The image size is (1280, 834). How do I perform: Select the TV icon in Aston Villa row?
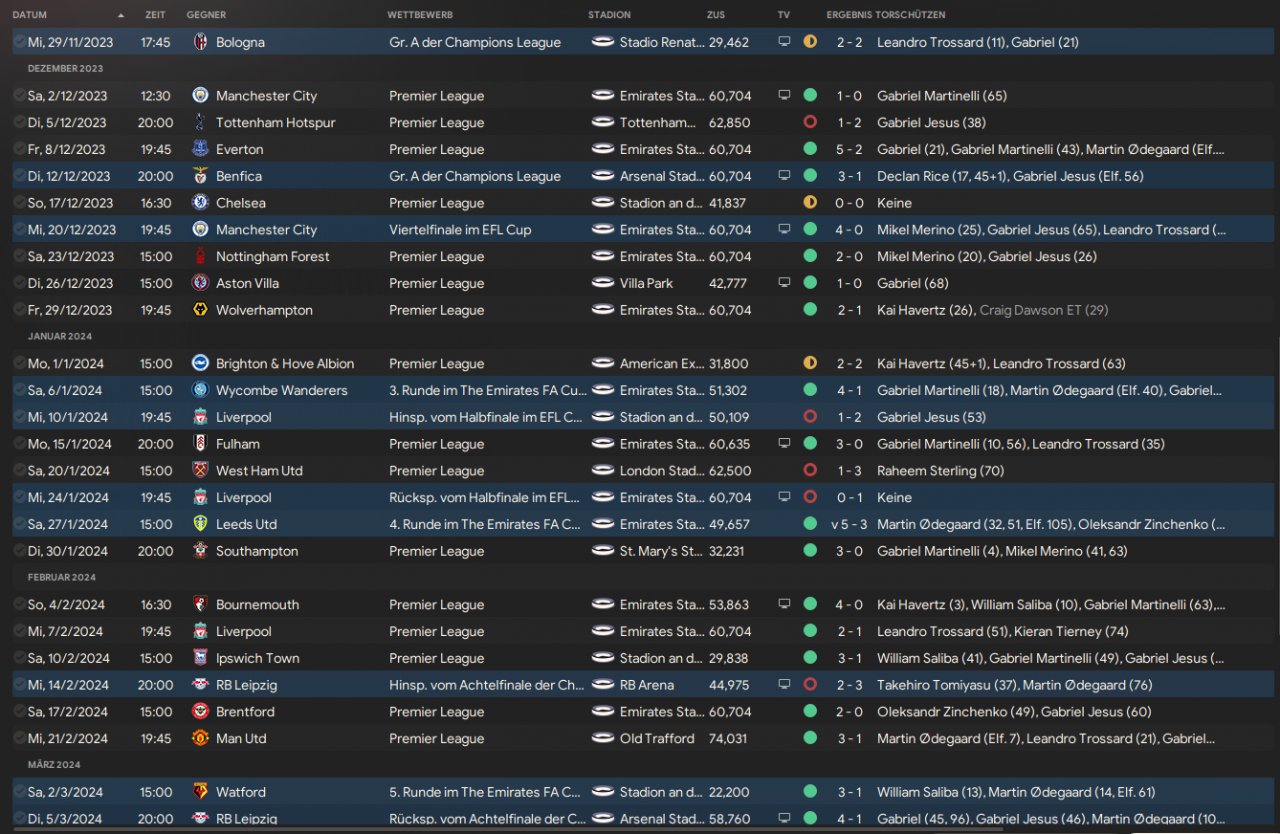point(784,283)
